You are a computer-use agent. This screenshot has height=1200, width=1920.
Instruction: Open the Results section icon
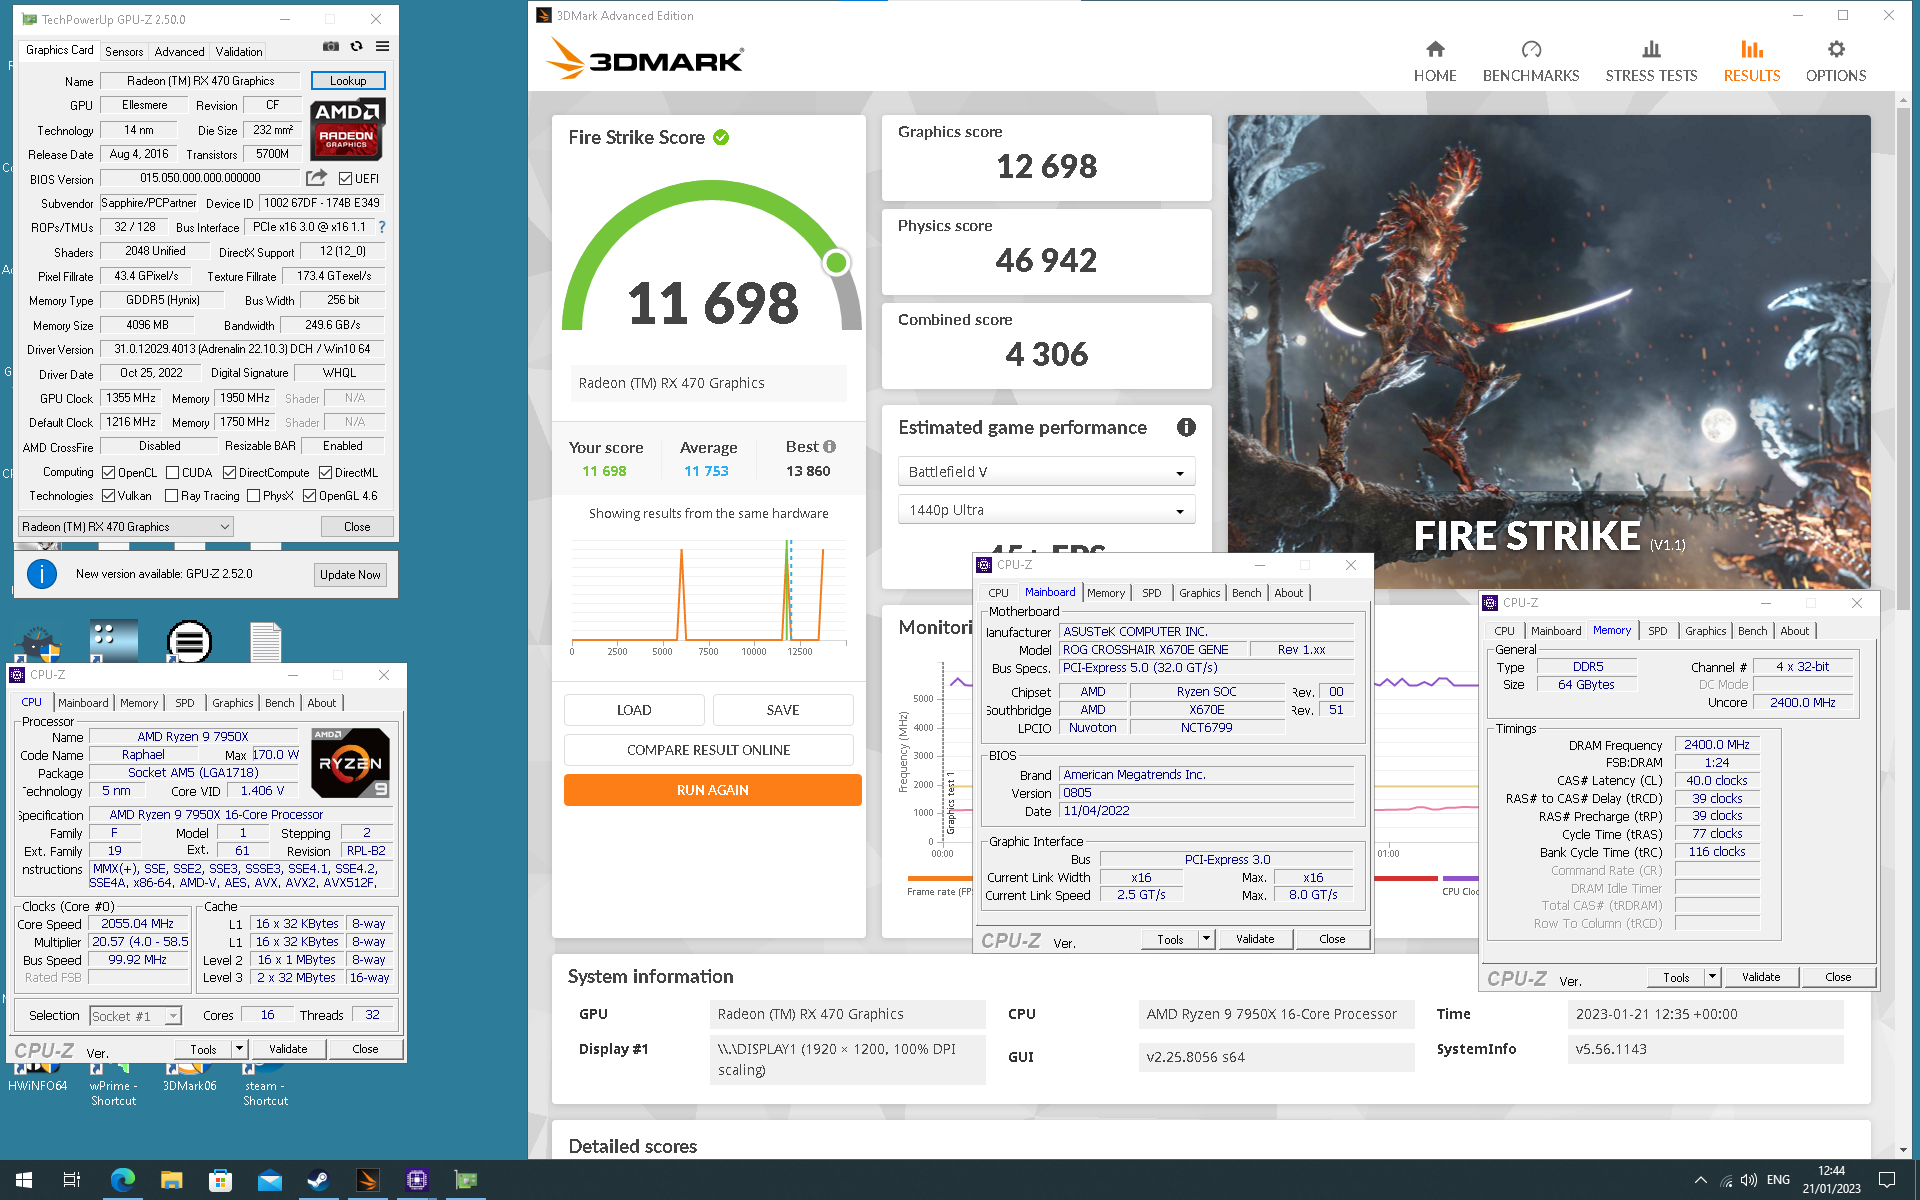click(x=1751, y=49)
